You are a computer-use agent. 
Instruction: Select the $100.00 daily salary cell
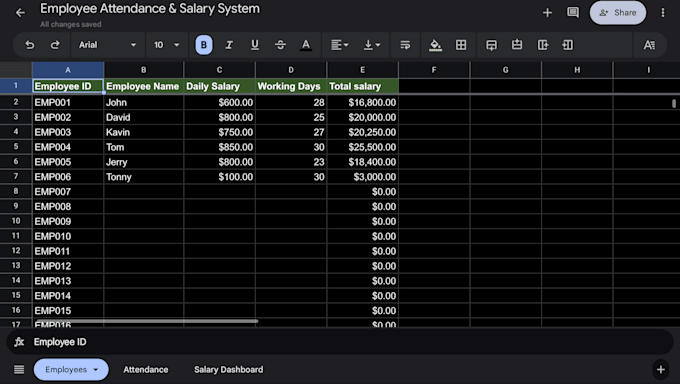pos(219,177)
